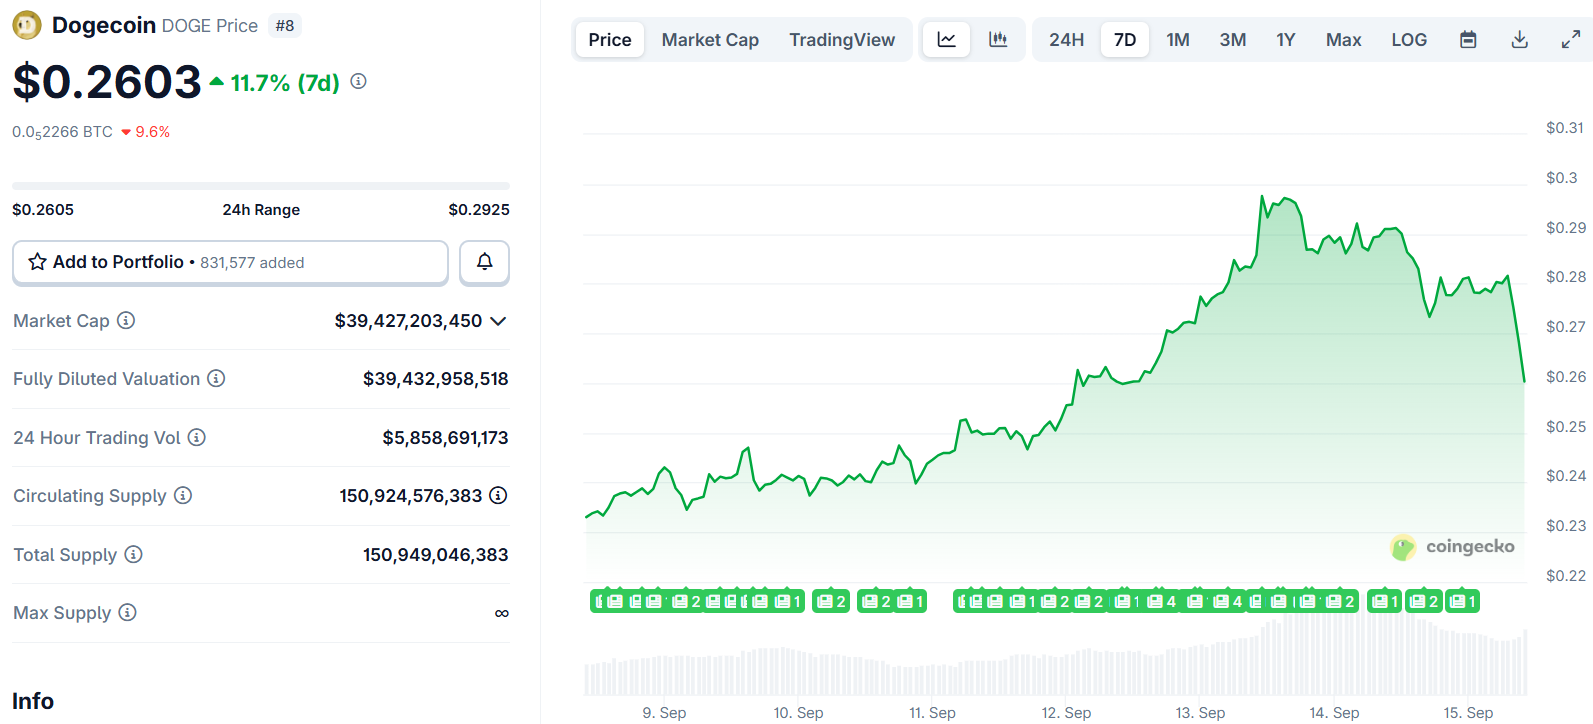Download the chart data
Screen dimensions: 1593x724
[x=1519, y=40]
